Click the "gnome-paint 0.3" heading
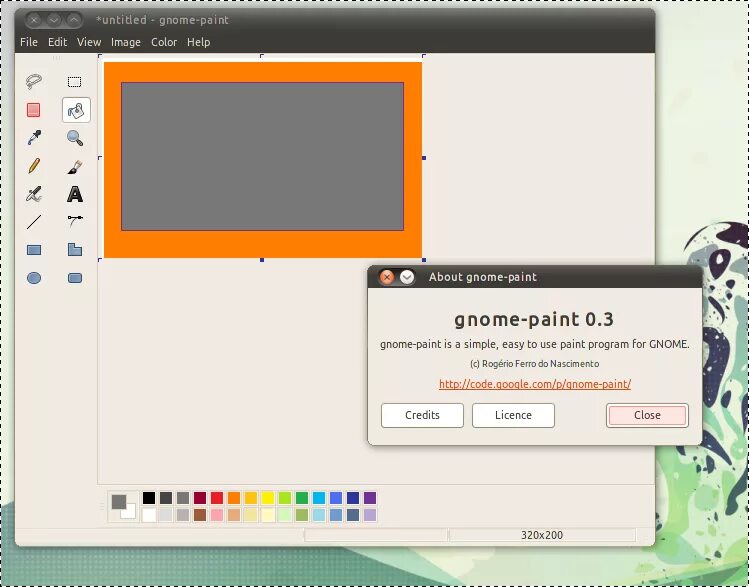749x587 pixels. [x=534, y=320]
